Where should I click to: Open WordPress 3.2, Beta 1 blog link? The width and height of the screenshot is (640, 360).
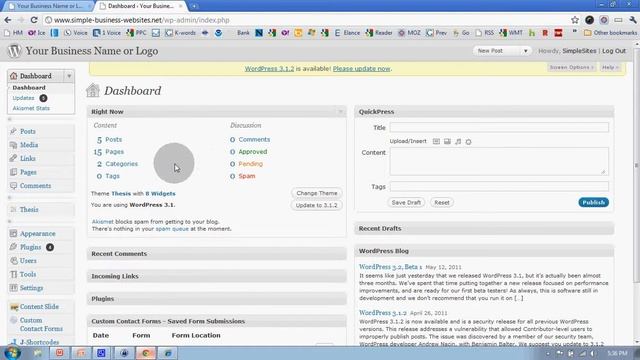pyautogui.click(x=390, y=267)
